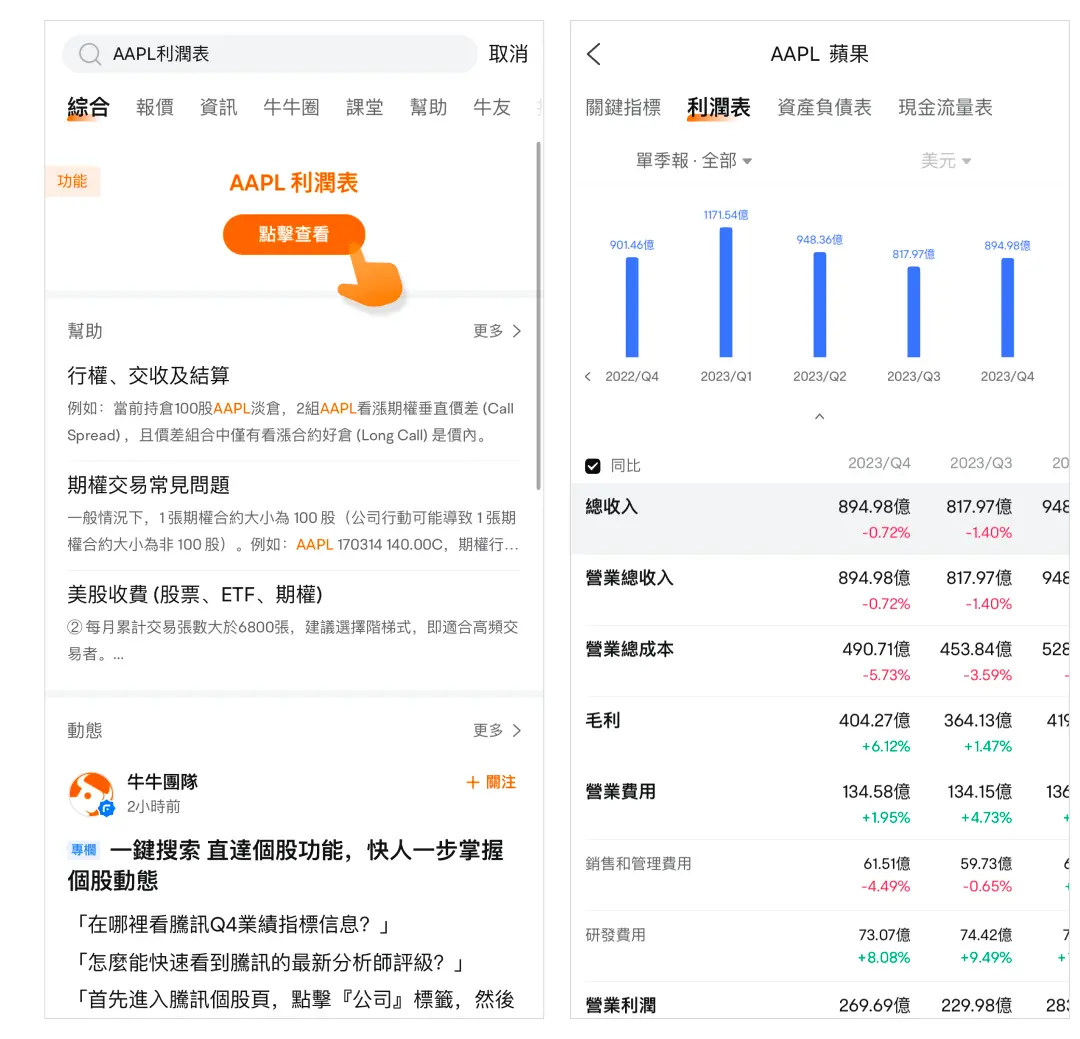The height and width of the screenshot is (1039, 1080).
Task: Click the 功能 tag label
Action: click(x=72, y=181)
